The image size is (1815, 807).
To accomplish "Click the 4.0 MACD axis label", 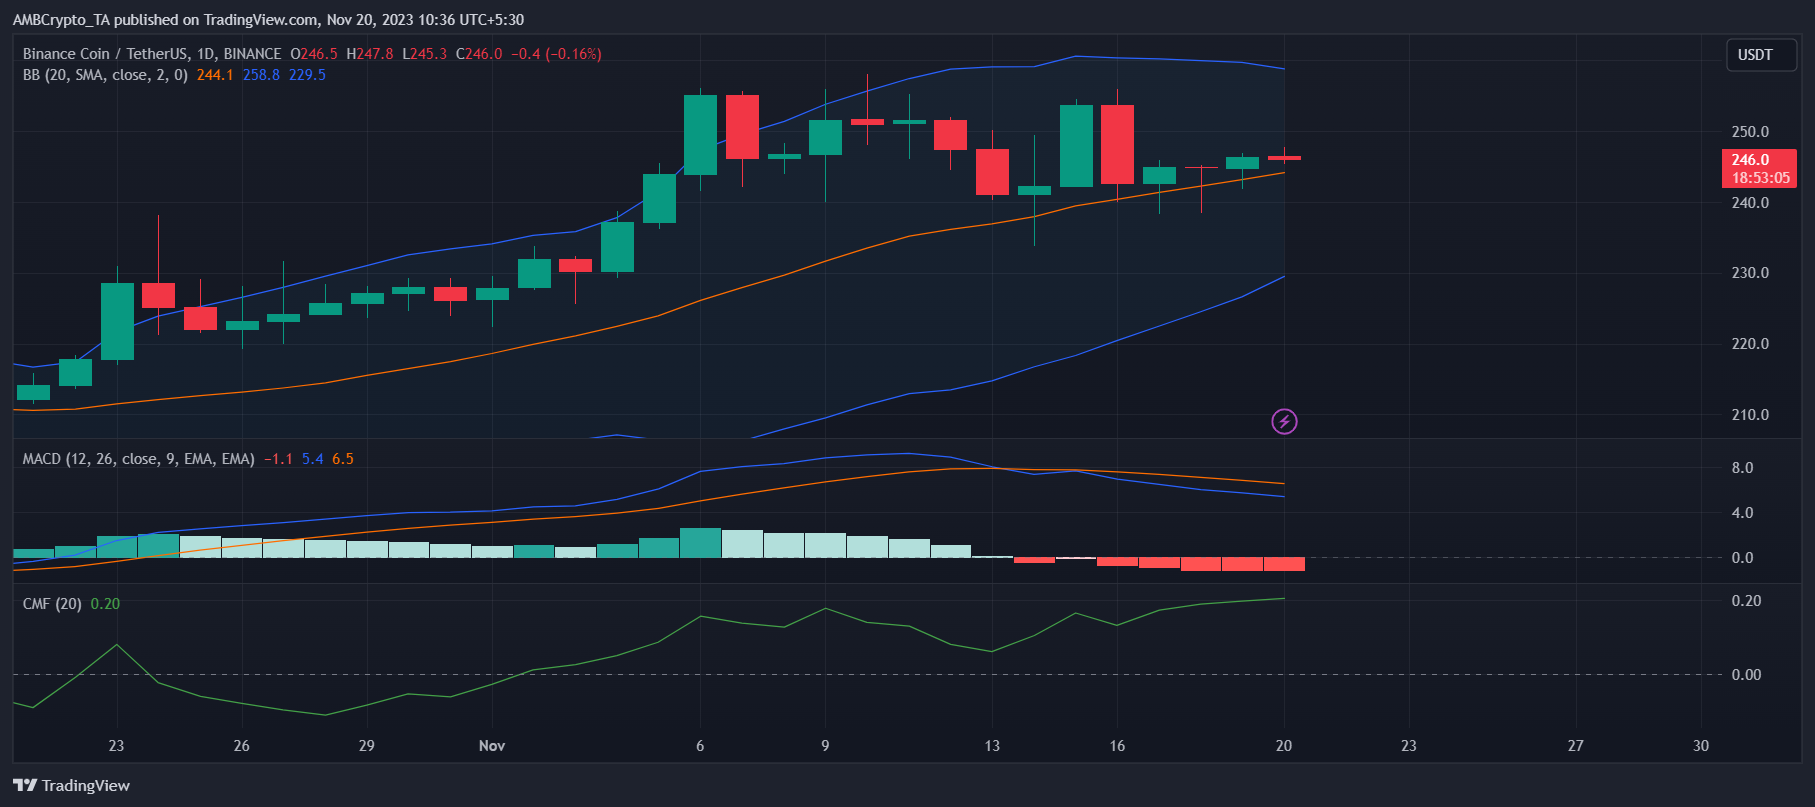I will (1742, 513).
